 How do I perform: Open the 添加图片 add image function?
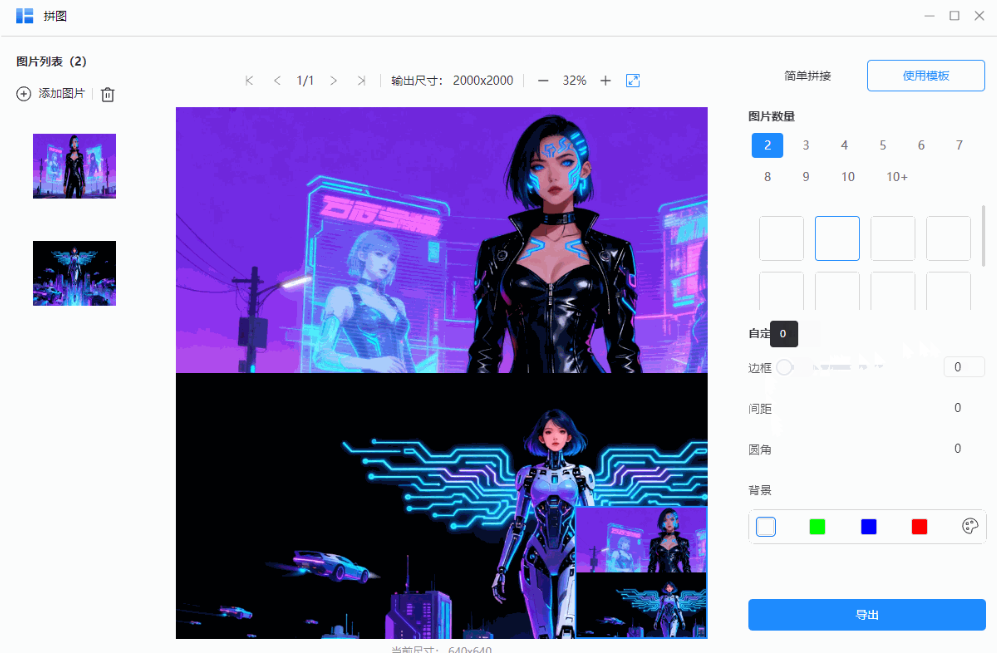click(x=52, y=94)
